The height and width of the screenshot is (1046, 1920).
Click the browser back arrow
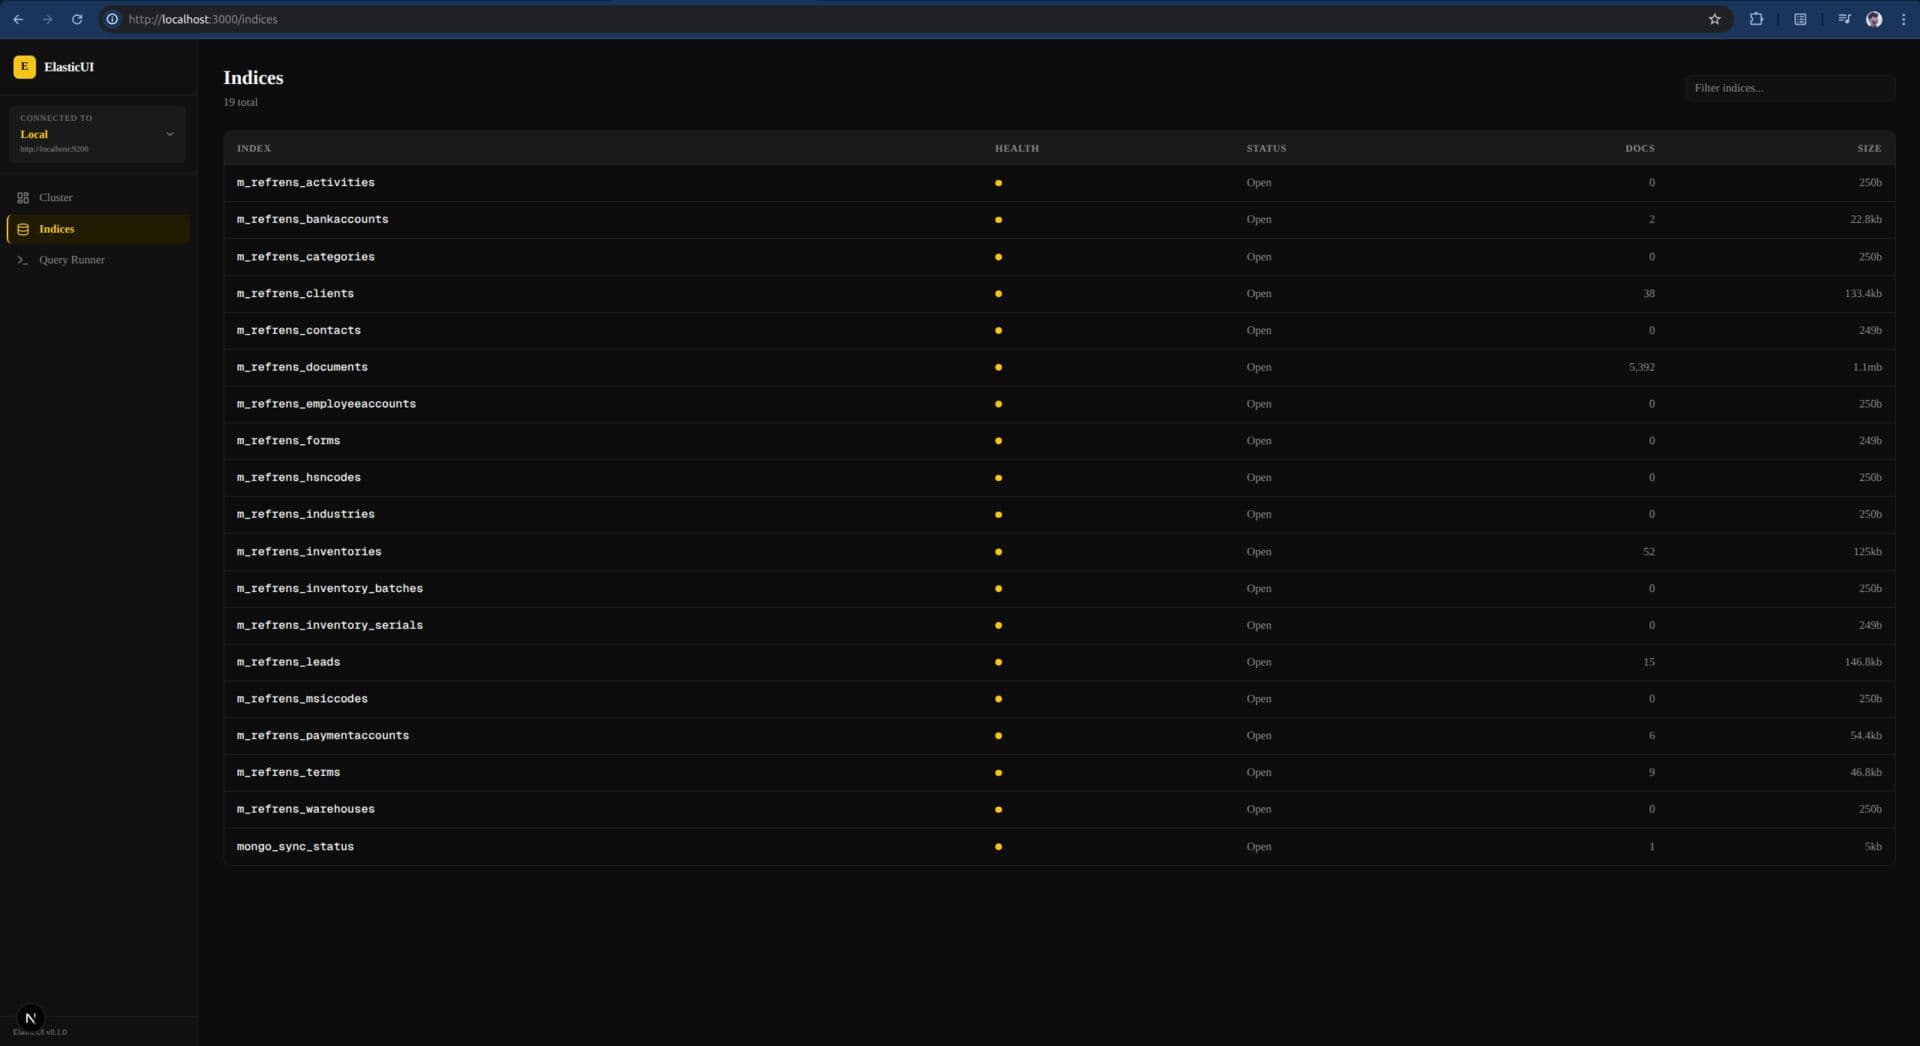(x=18, y=19)
